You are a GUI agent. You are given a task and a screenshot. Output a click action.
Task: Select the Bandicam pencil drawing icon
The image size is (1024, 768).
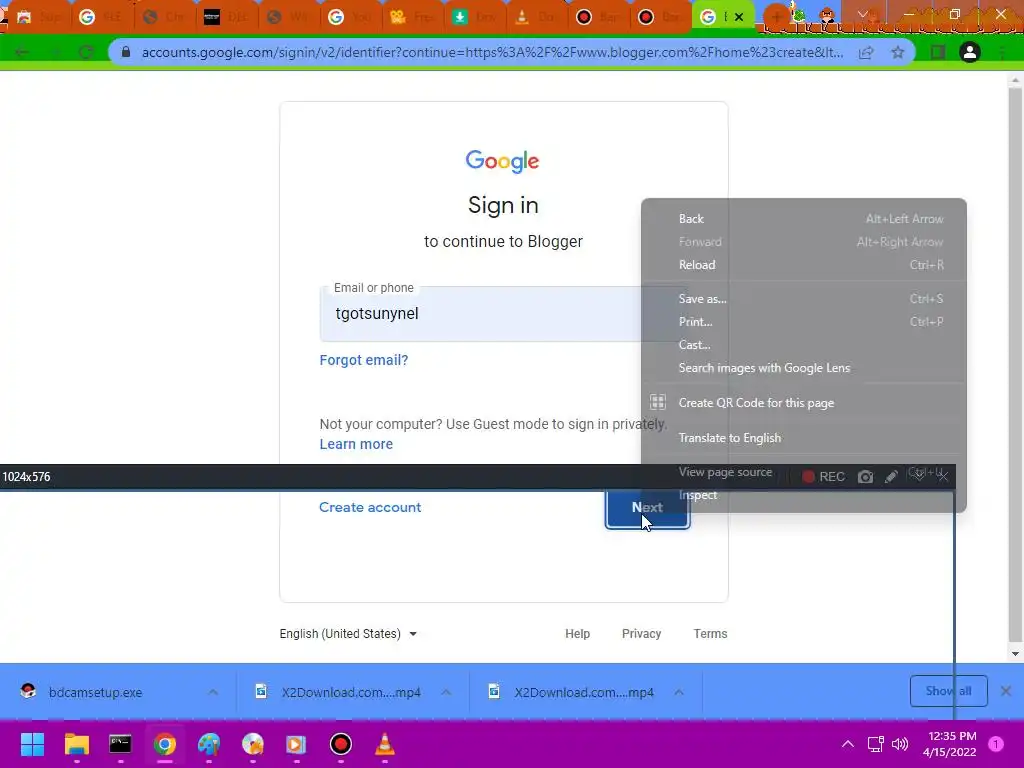coord(891,477)
